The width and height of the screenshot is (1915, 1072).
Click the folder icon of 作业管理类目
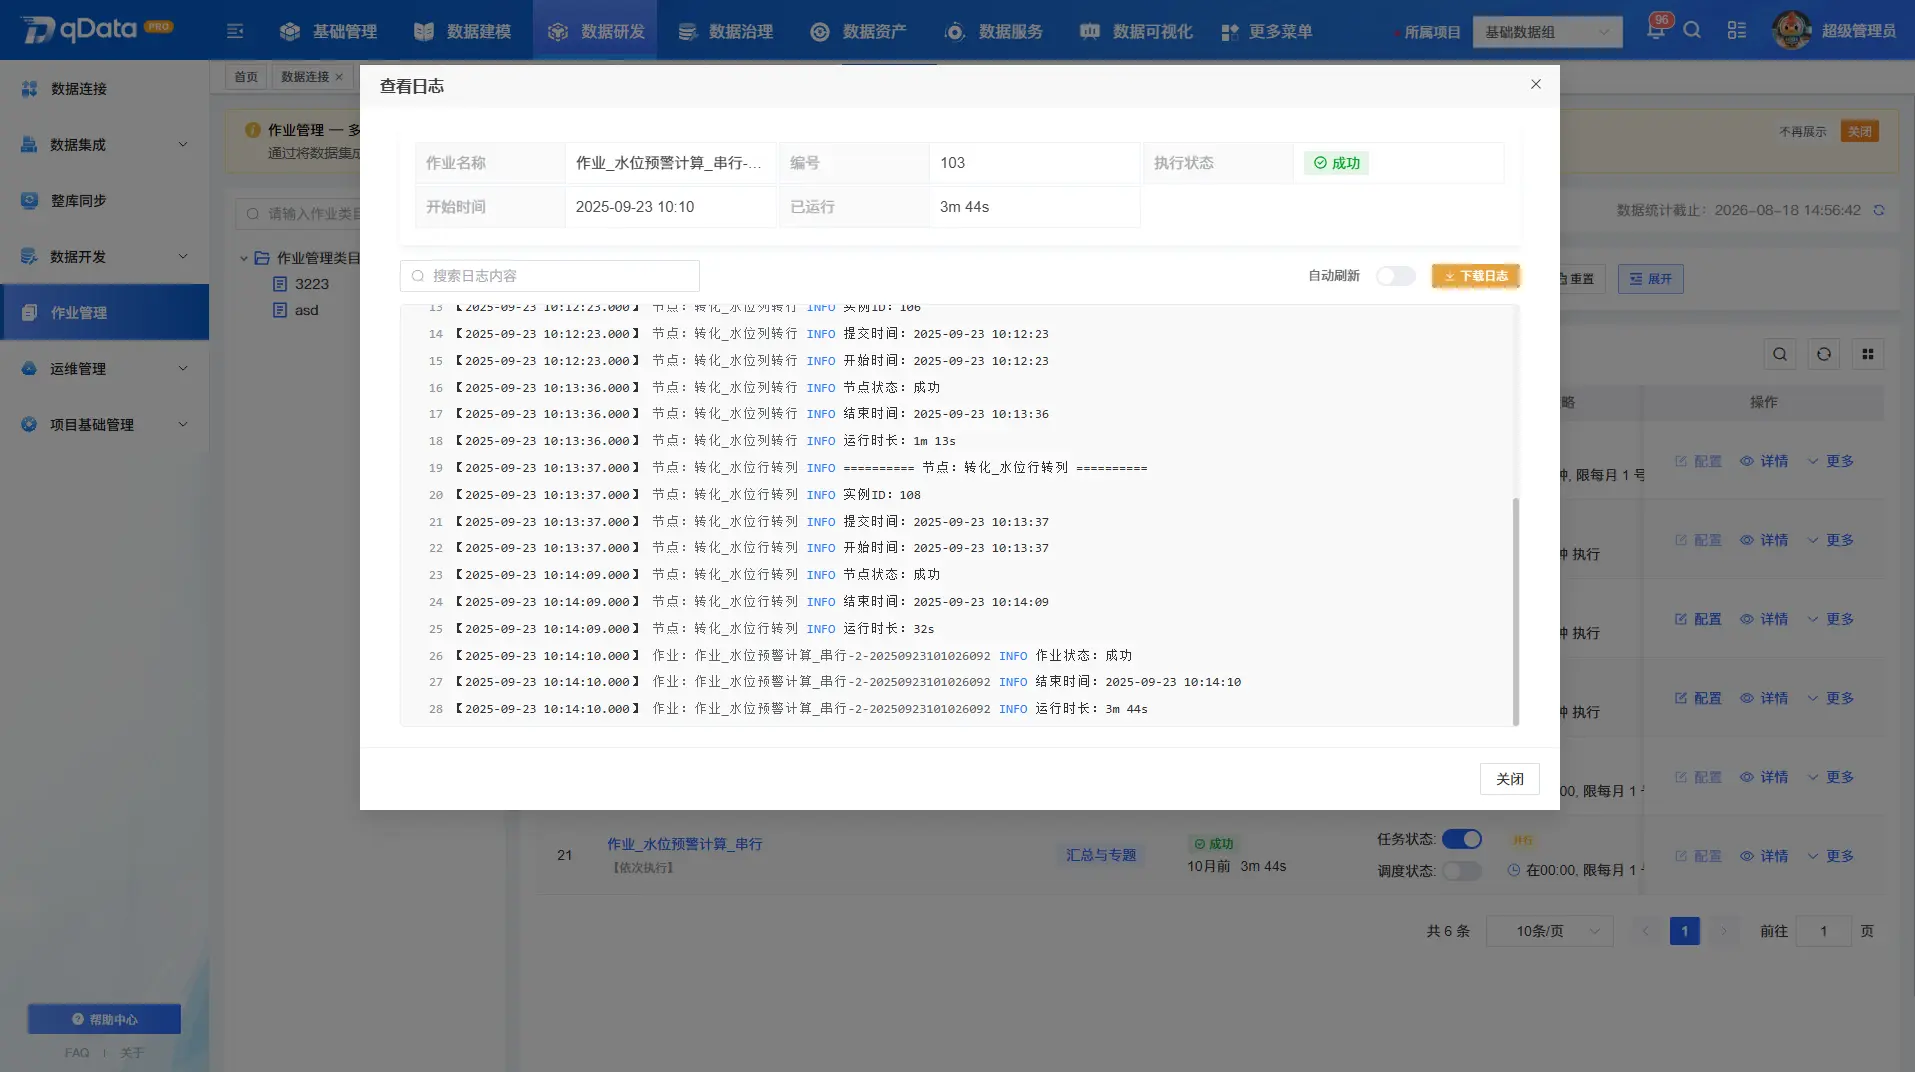pyautogui.click(x=262, y=258)
